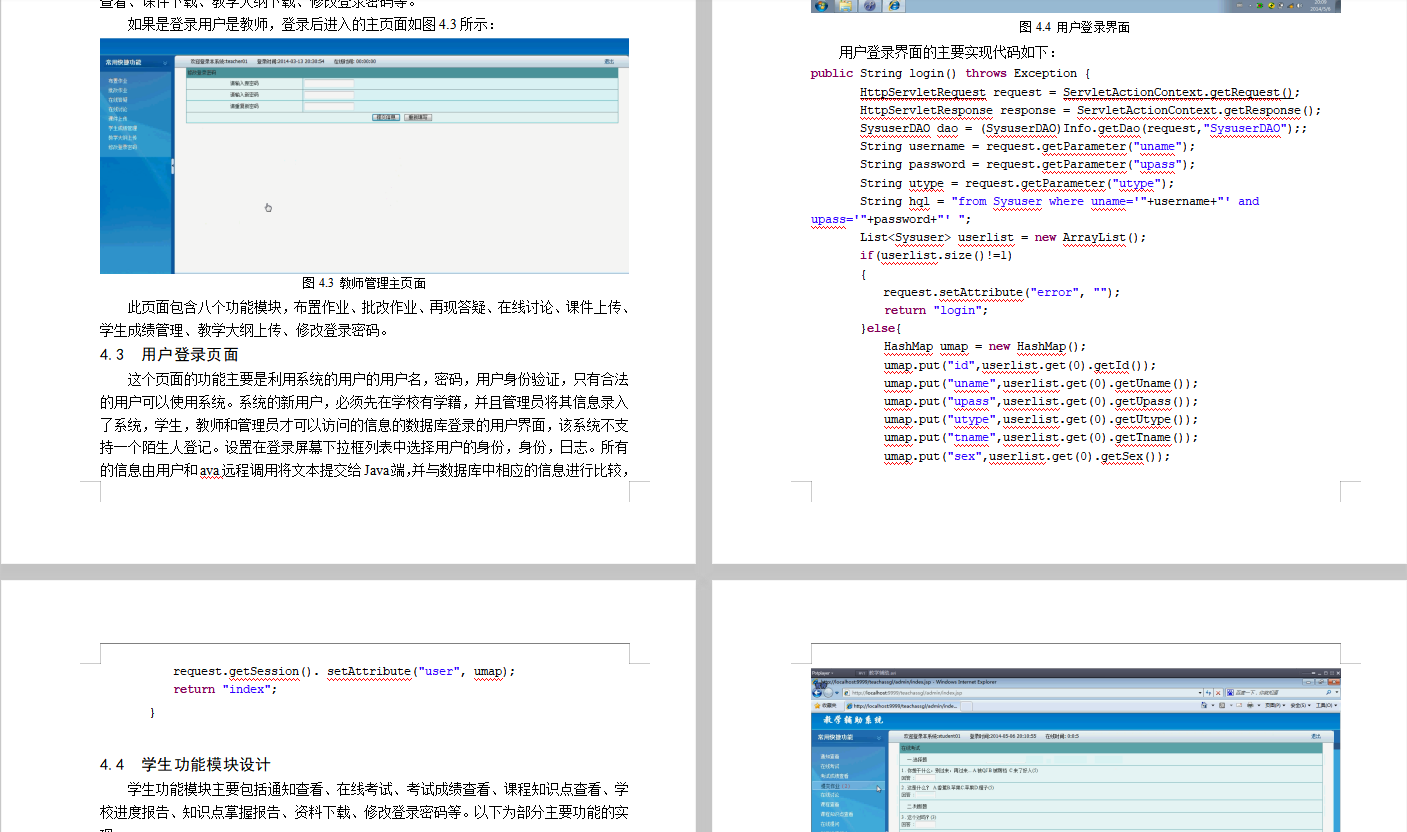This screenshot has height=832, width=1407.
Task: Click the umap.put("uname") code line
Action: 1041,383
